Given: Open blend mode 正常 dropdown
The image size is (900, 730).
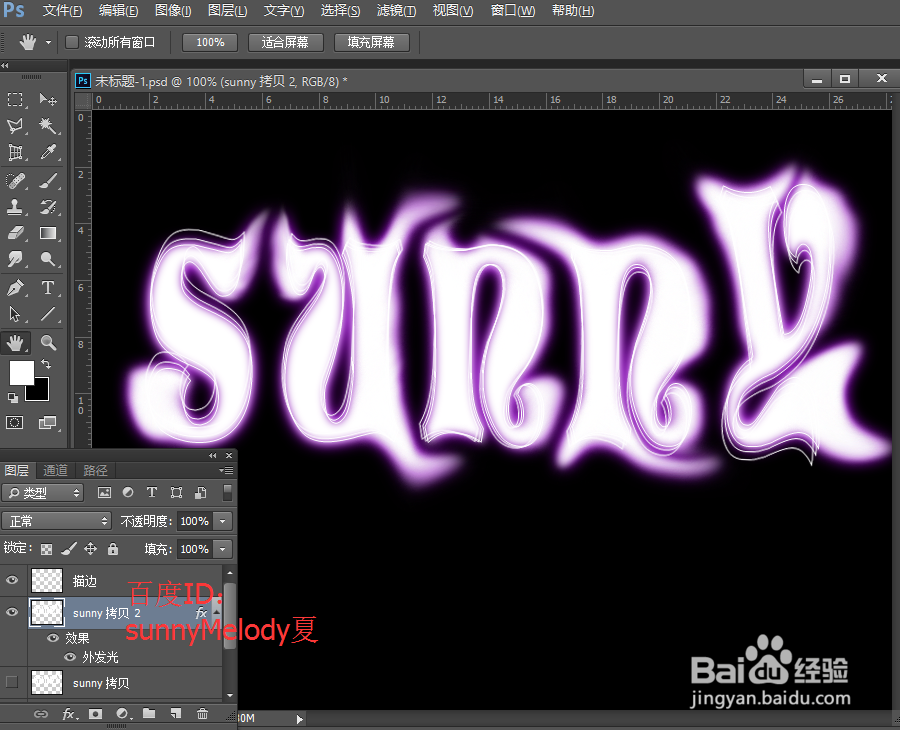Looking at the screenshot, I should click(x=56, y=521).
